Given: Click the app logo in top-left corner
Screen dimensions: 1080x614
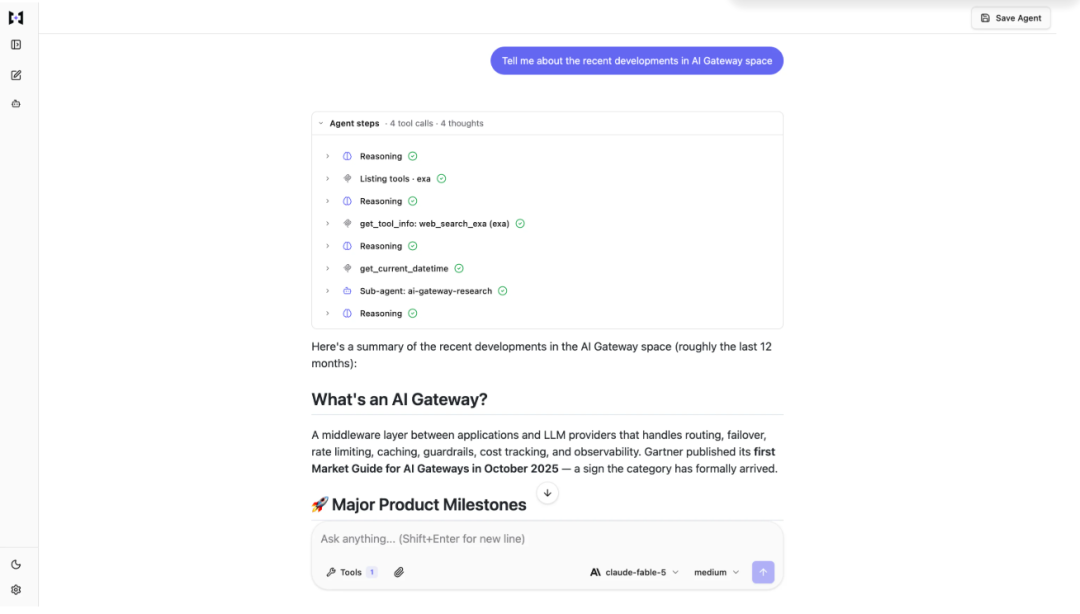Looking at the screenshot, I should coord(16,18).
